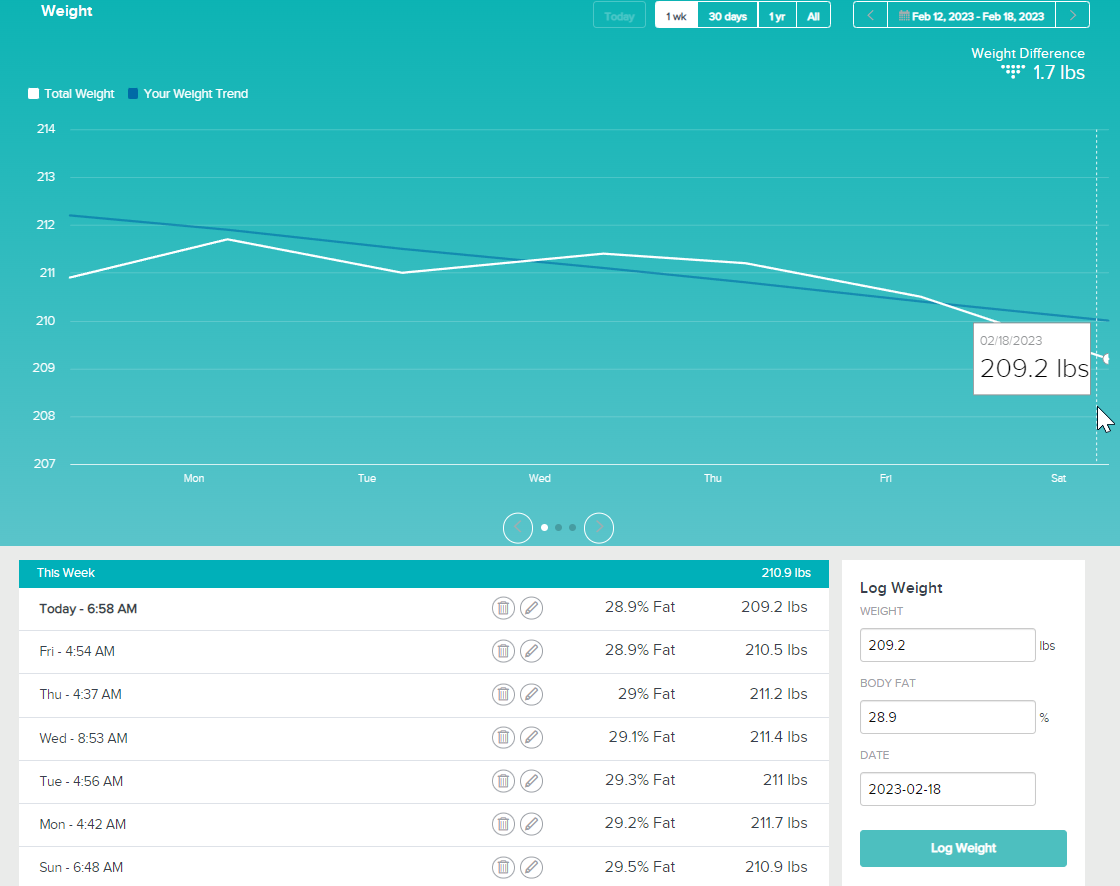Delete today's 209.2 lbs weight entry

[503, 607]
